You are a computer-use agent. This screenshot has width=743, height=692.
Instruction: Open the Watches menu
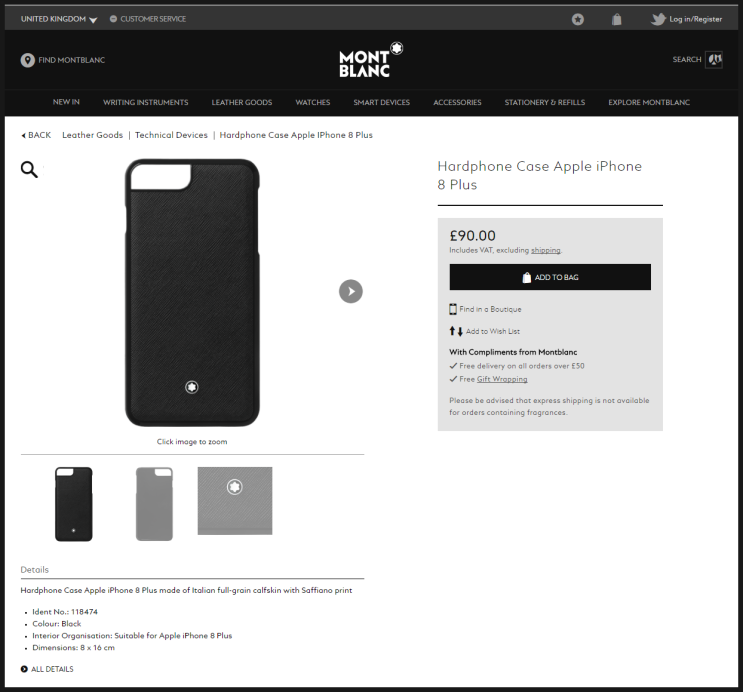tap(312, 102)
